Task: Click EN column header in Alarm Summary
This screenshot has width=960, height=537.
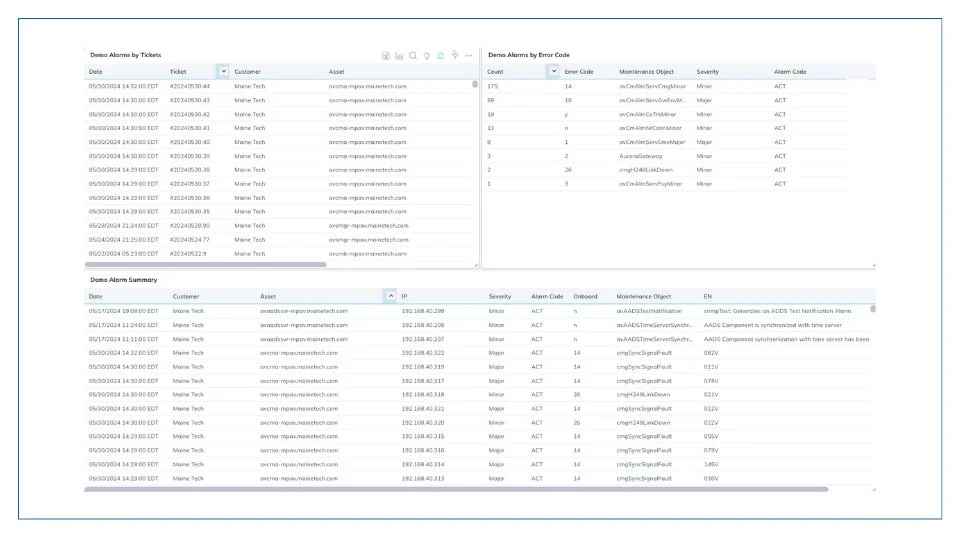Action: [708, 296]
